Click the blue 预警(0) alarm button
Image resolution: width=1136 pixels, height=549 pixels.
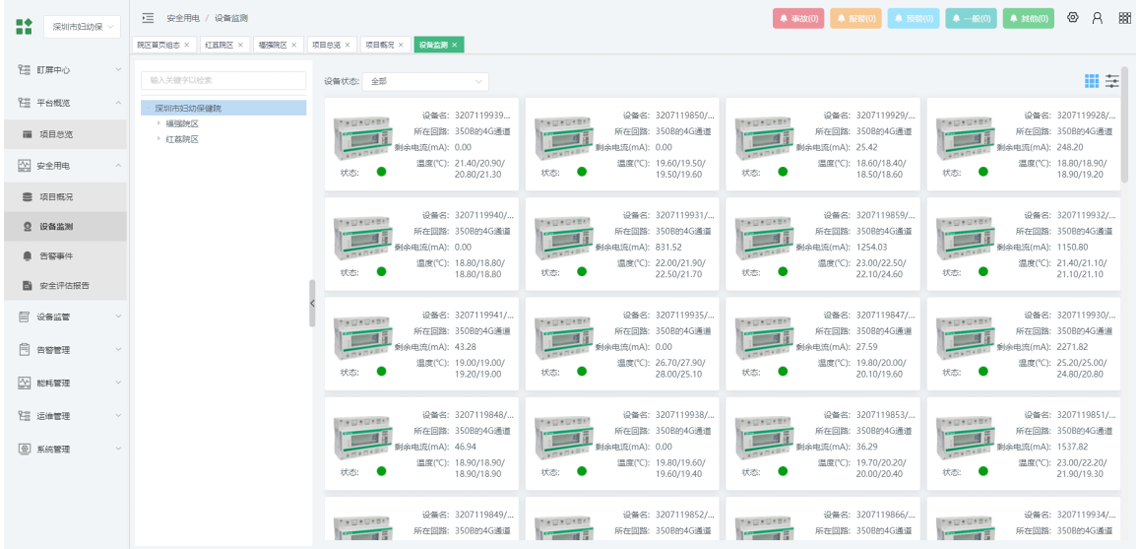pyautogui.click(x=914, y=19)
